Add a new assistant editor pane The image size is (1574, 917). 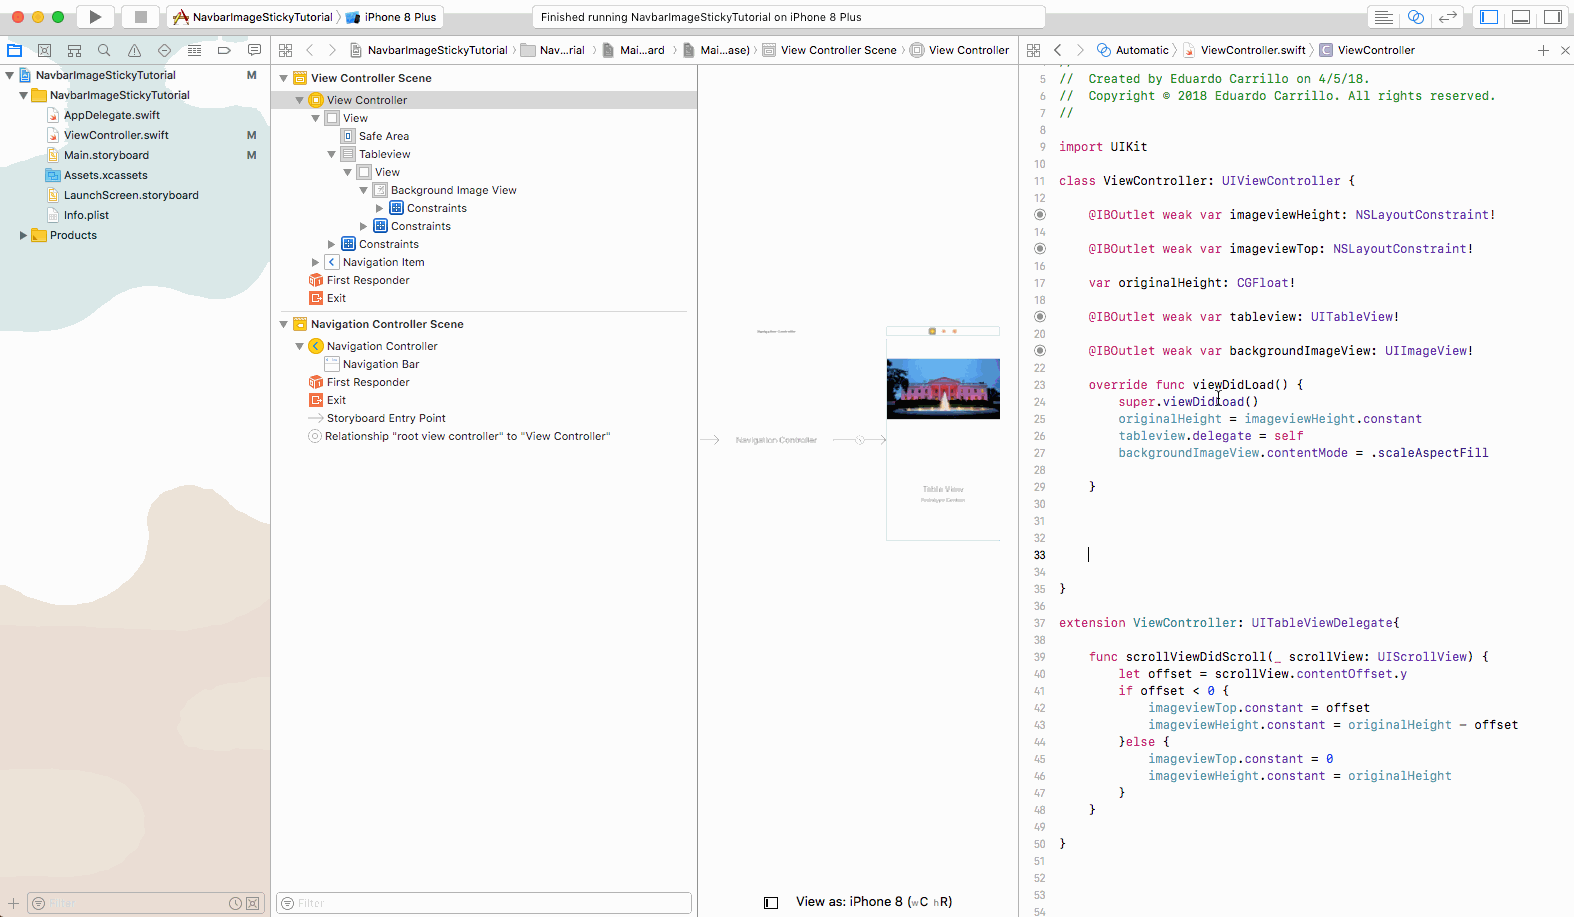[1543, 50]
